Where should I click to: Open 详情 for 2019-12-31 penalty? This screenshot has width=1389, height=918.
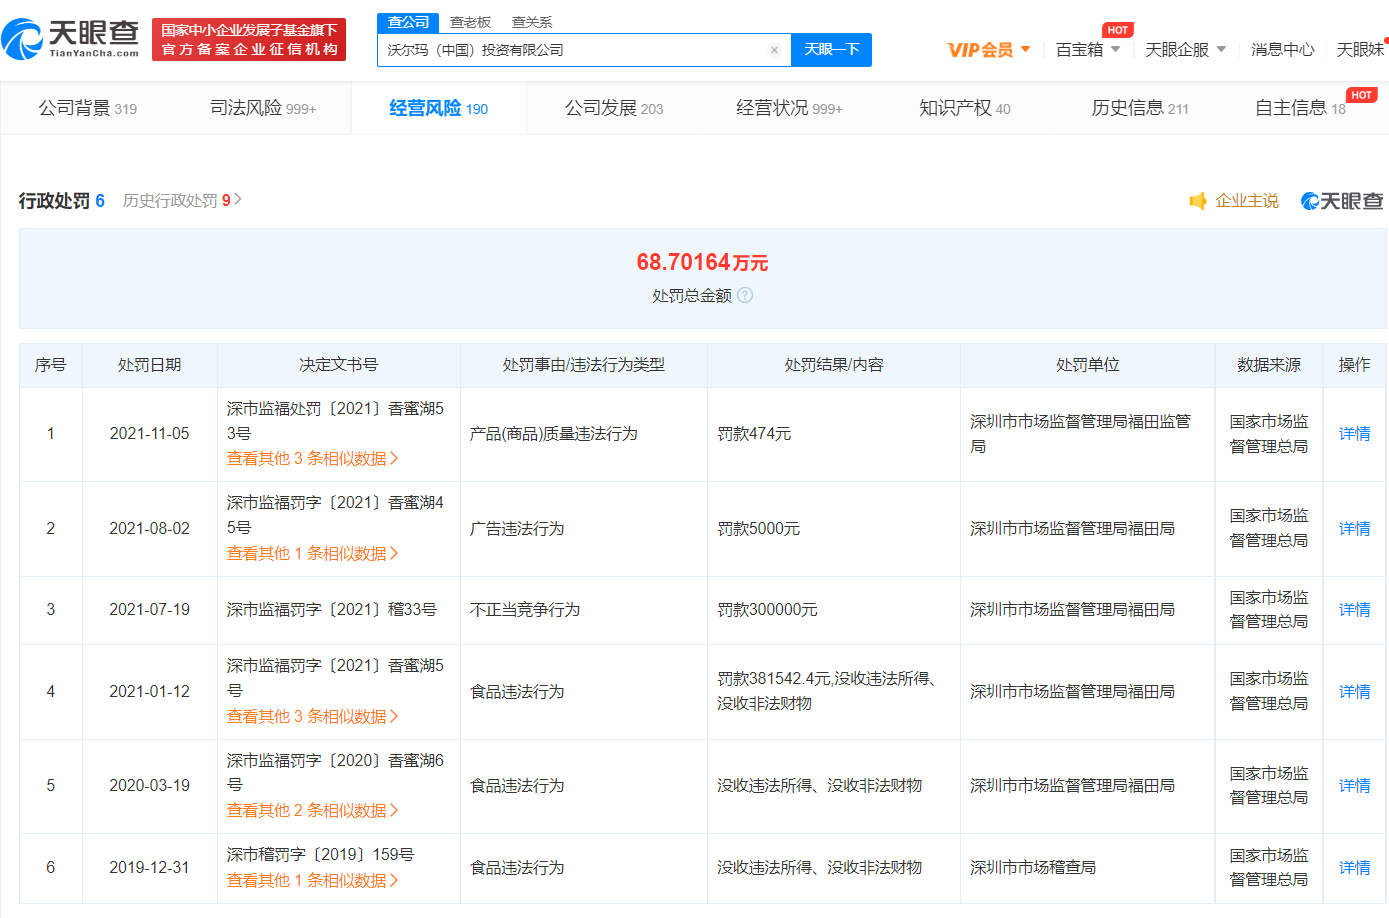[1355, 868]
